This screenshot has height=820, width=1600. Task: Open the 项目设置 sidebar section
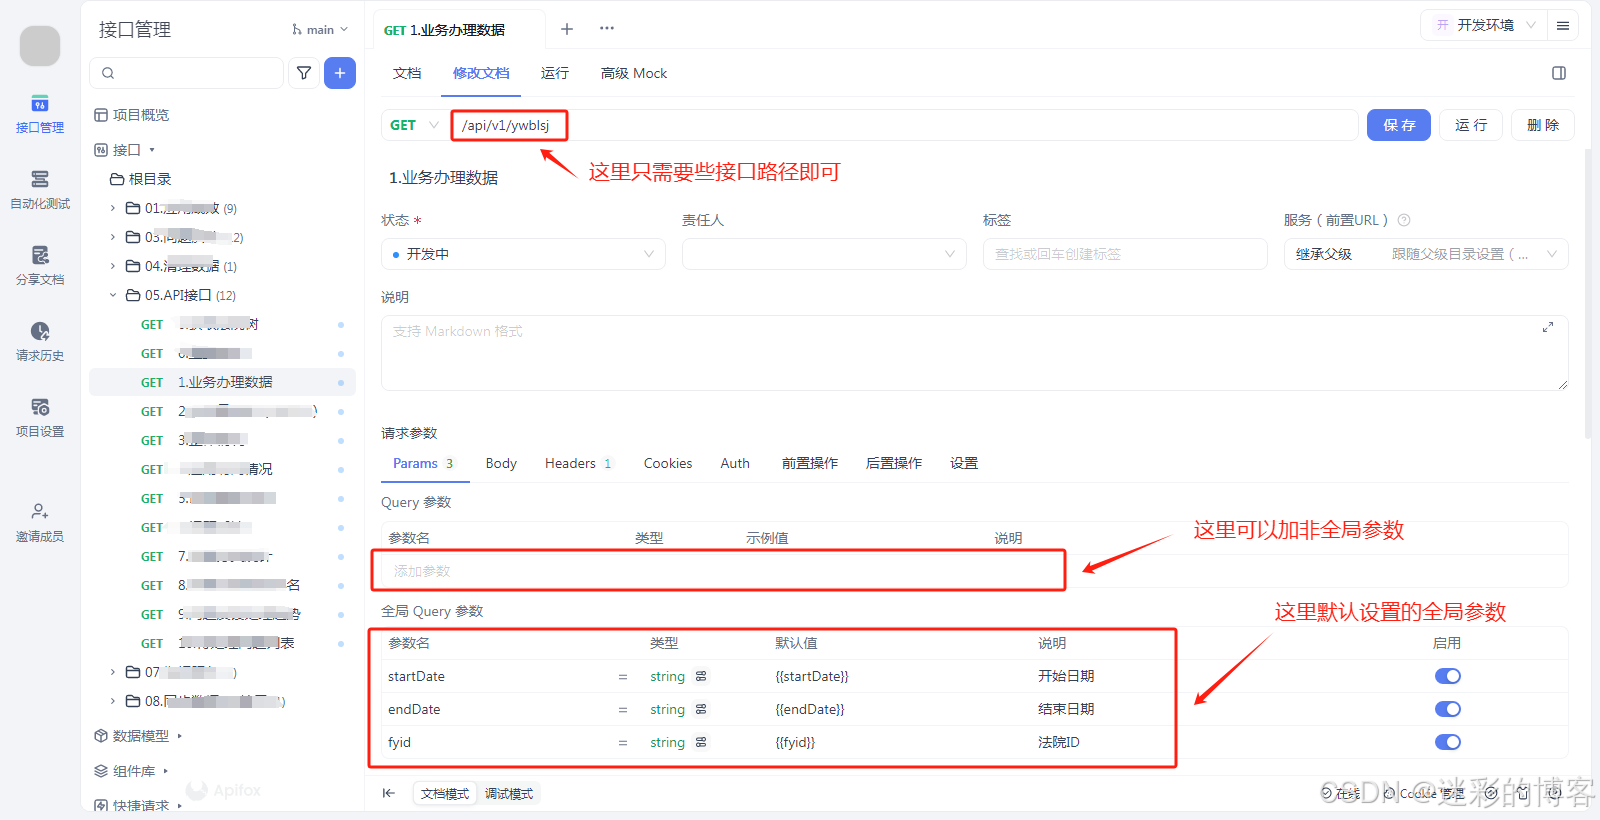40,419
